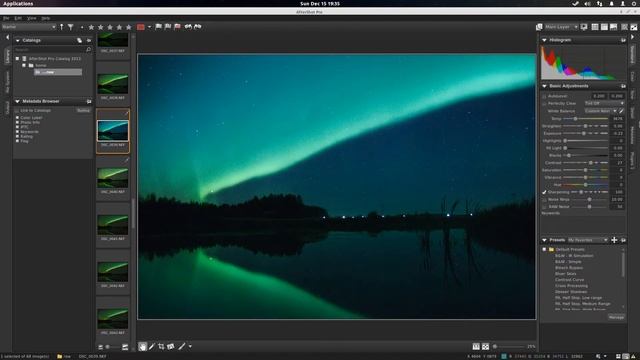This screenshot has height=360, width=640.
Task: Open the Perfectly Clear tint dropdown
Action: tap(604, 104)
